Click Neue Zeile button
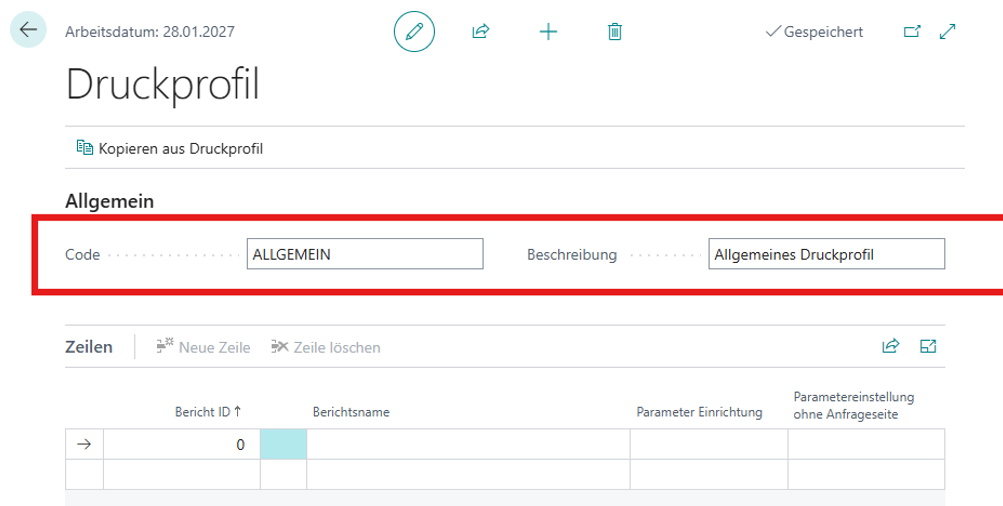 (203, 347)
